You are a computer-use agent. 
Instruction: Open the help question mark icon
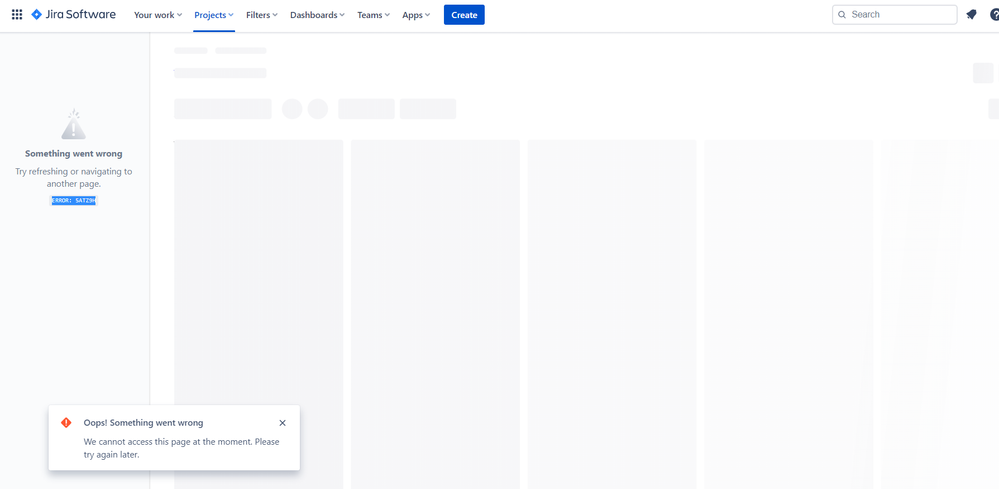pos(995,15)
